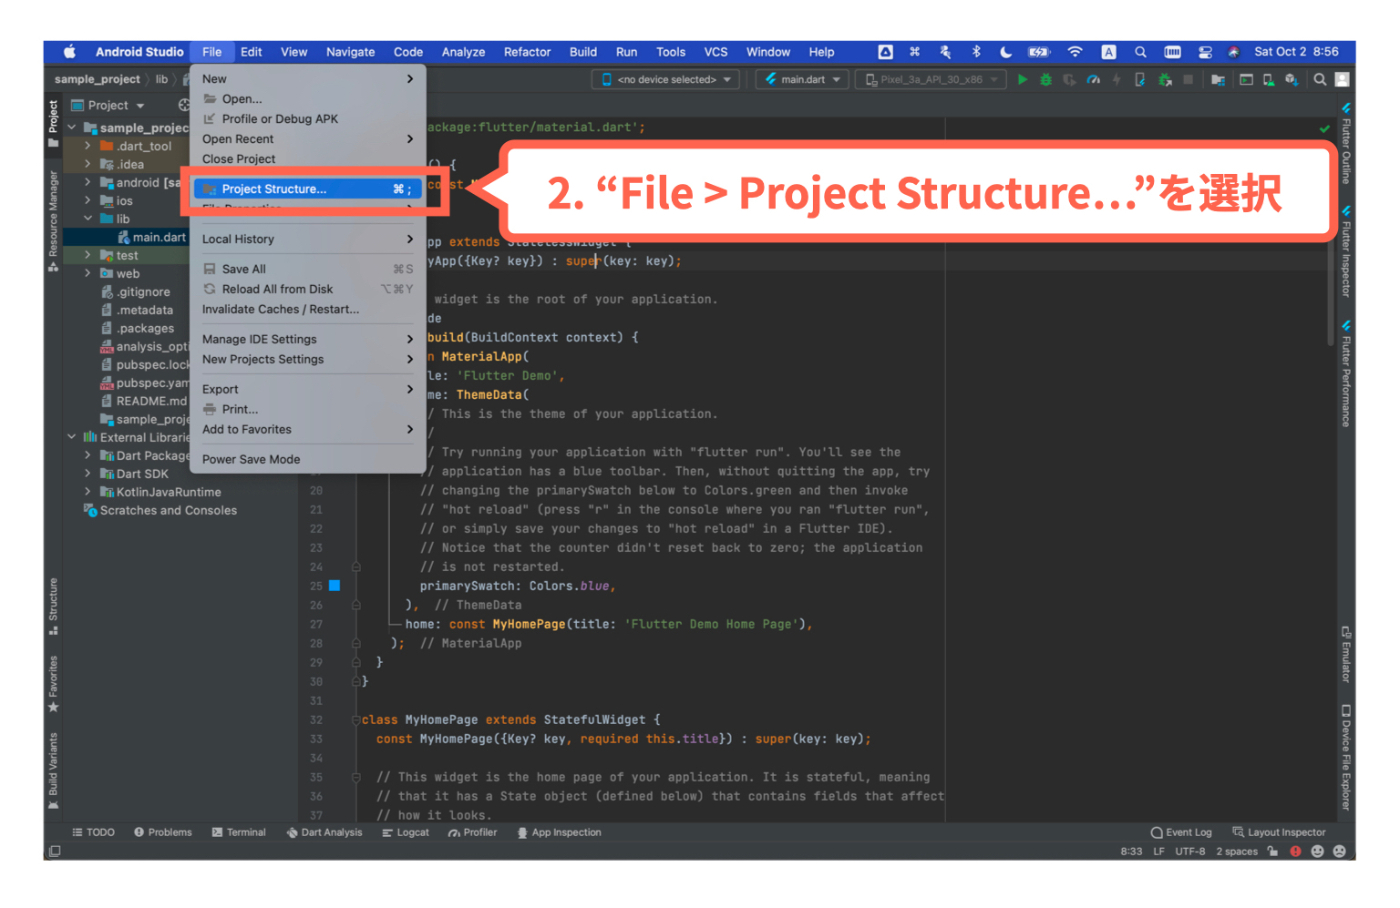Select main.dart in the project tree
Screen dimensions: 1400x908
(x=152, y=238)
